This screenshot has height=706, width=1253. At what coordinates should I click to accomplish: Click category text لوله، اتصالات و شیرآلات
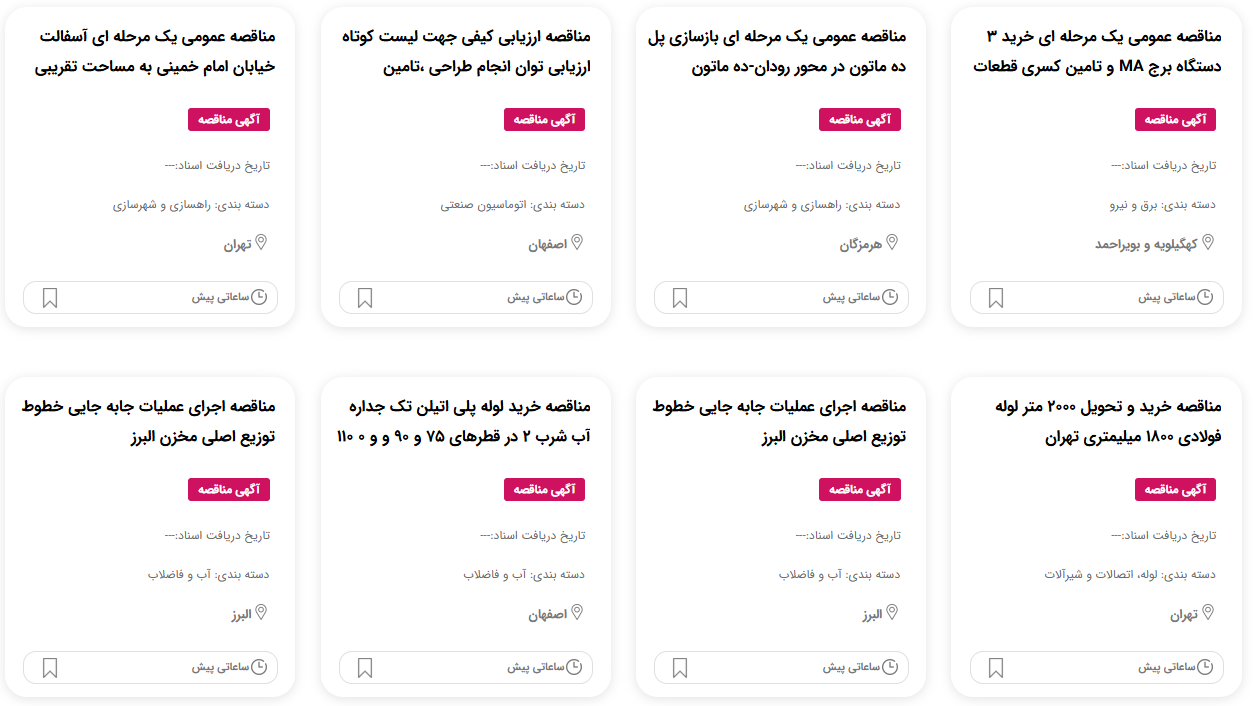coord(1105,574)
